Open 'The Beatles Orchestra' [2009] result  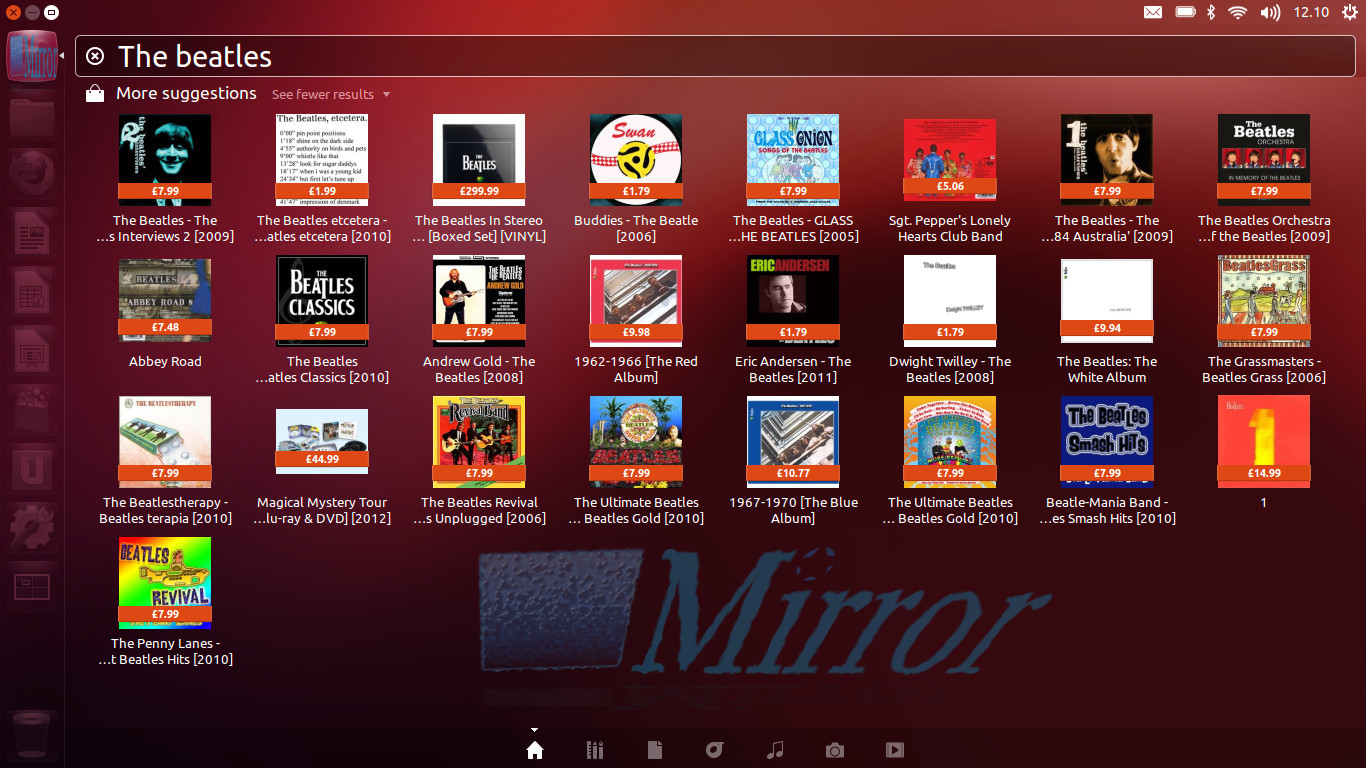pos(1264,178)
